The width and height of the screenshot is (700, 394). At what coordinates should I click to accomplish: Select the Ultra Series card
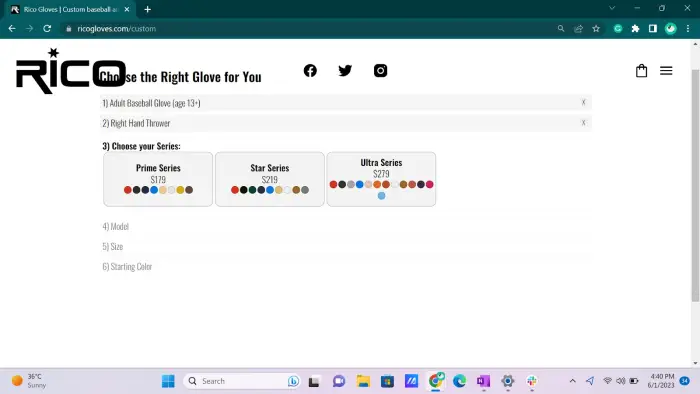381,179
